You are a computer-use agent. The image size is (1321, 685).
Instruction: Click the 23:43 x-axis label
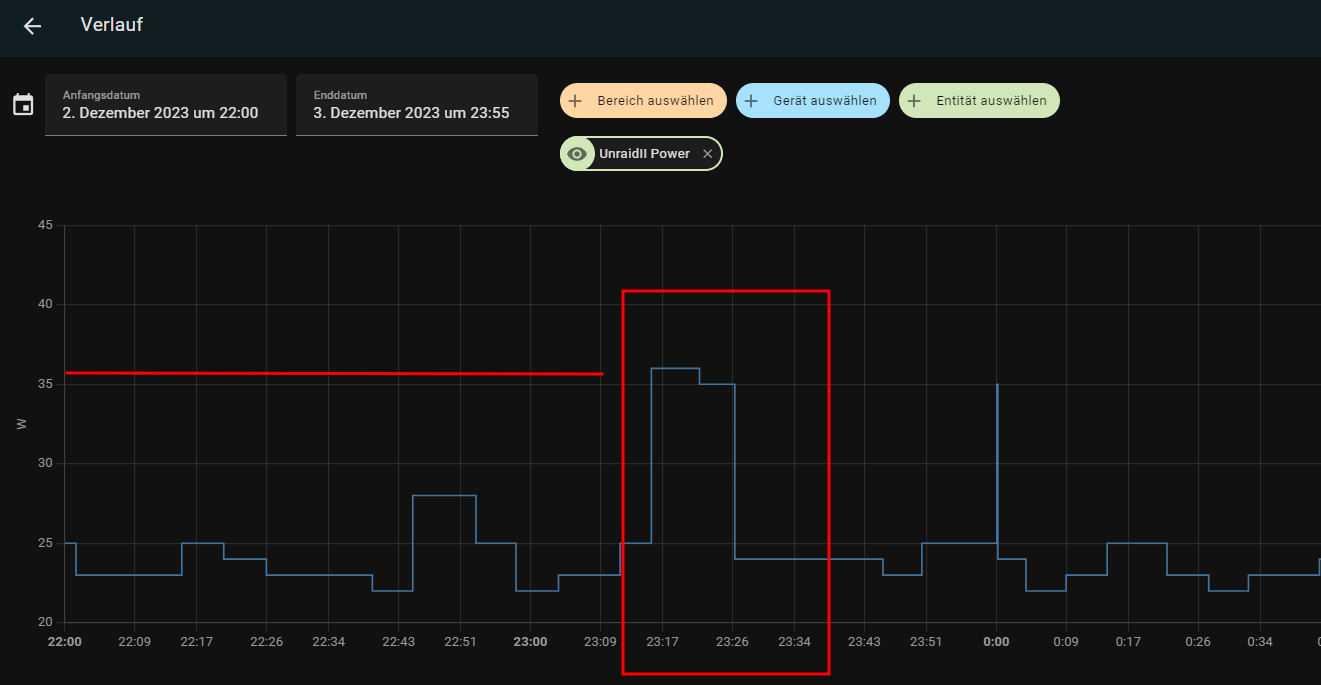point(864,641)
